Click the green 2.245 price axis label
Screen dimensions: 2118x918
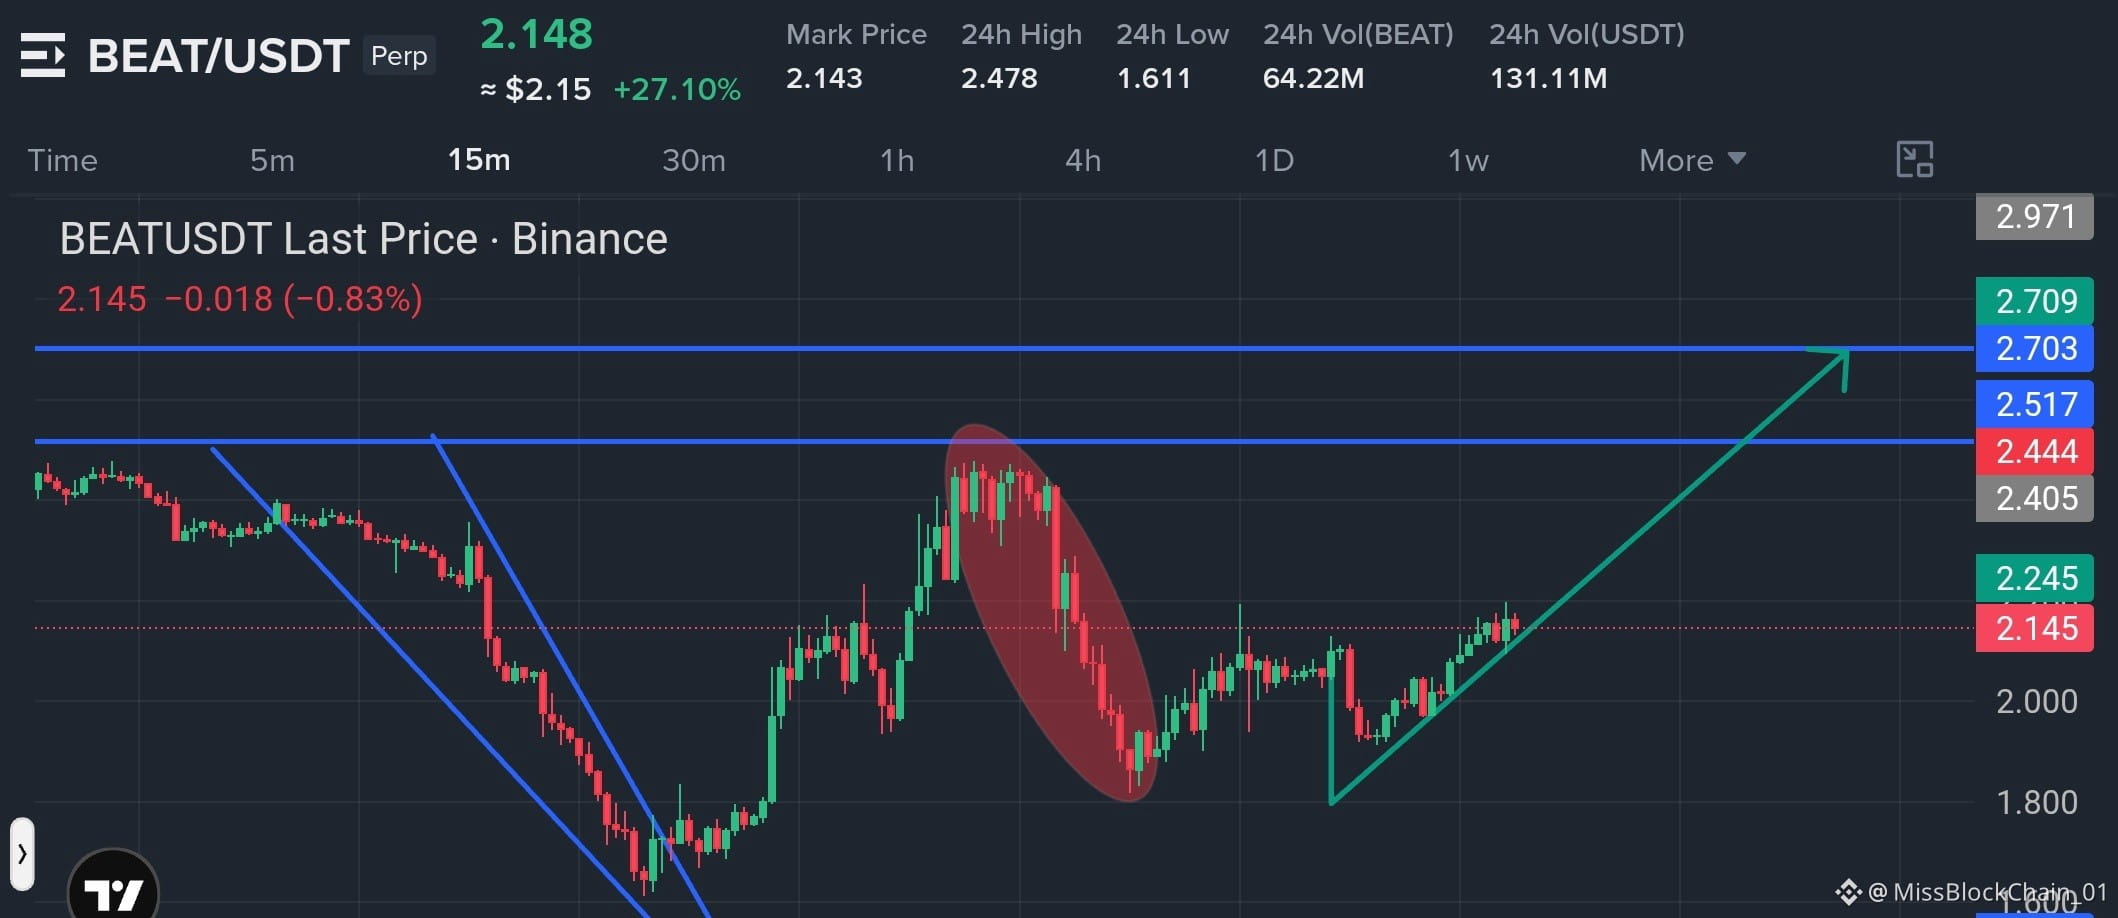pos(2035,578)
